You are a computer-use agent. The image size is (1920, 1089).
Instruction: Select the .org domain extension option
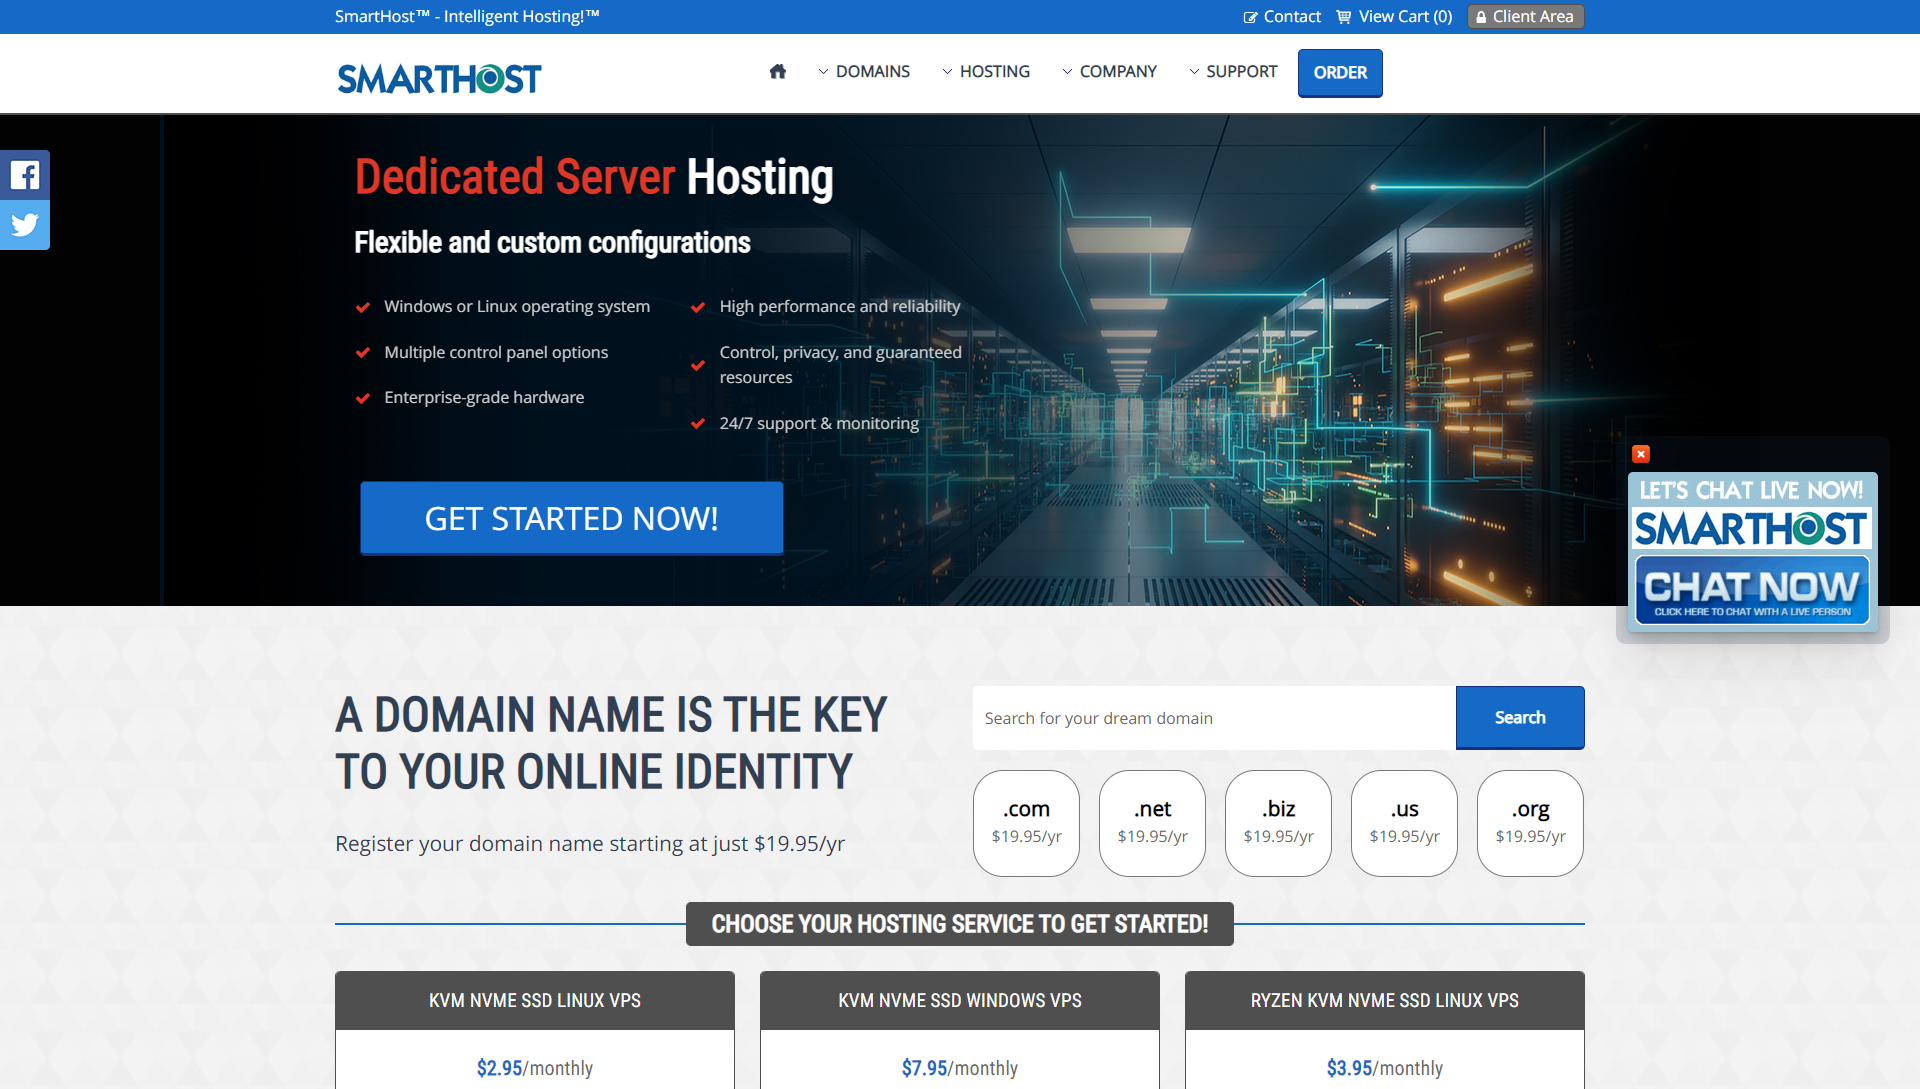(x=1530, y=823)
